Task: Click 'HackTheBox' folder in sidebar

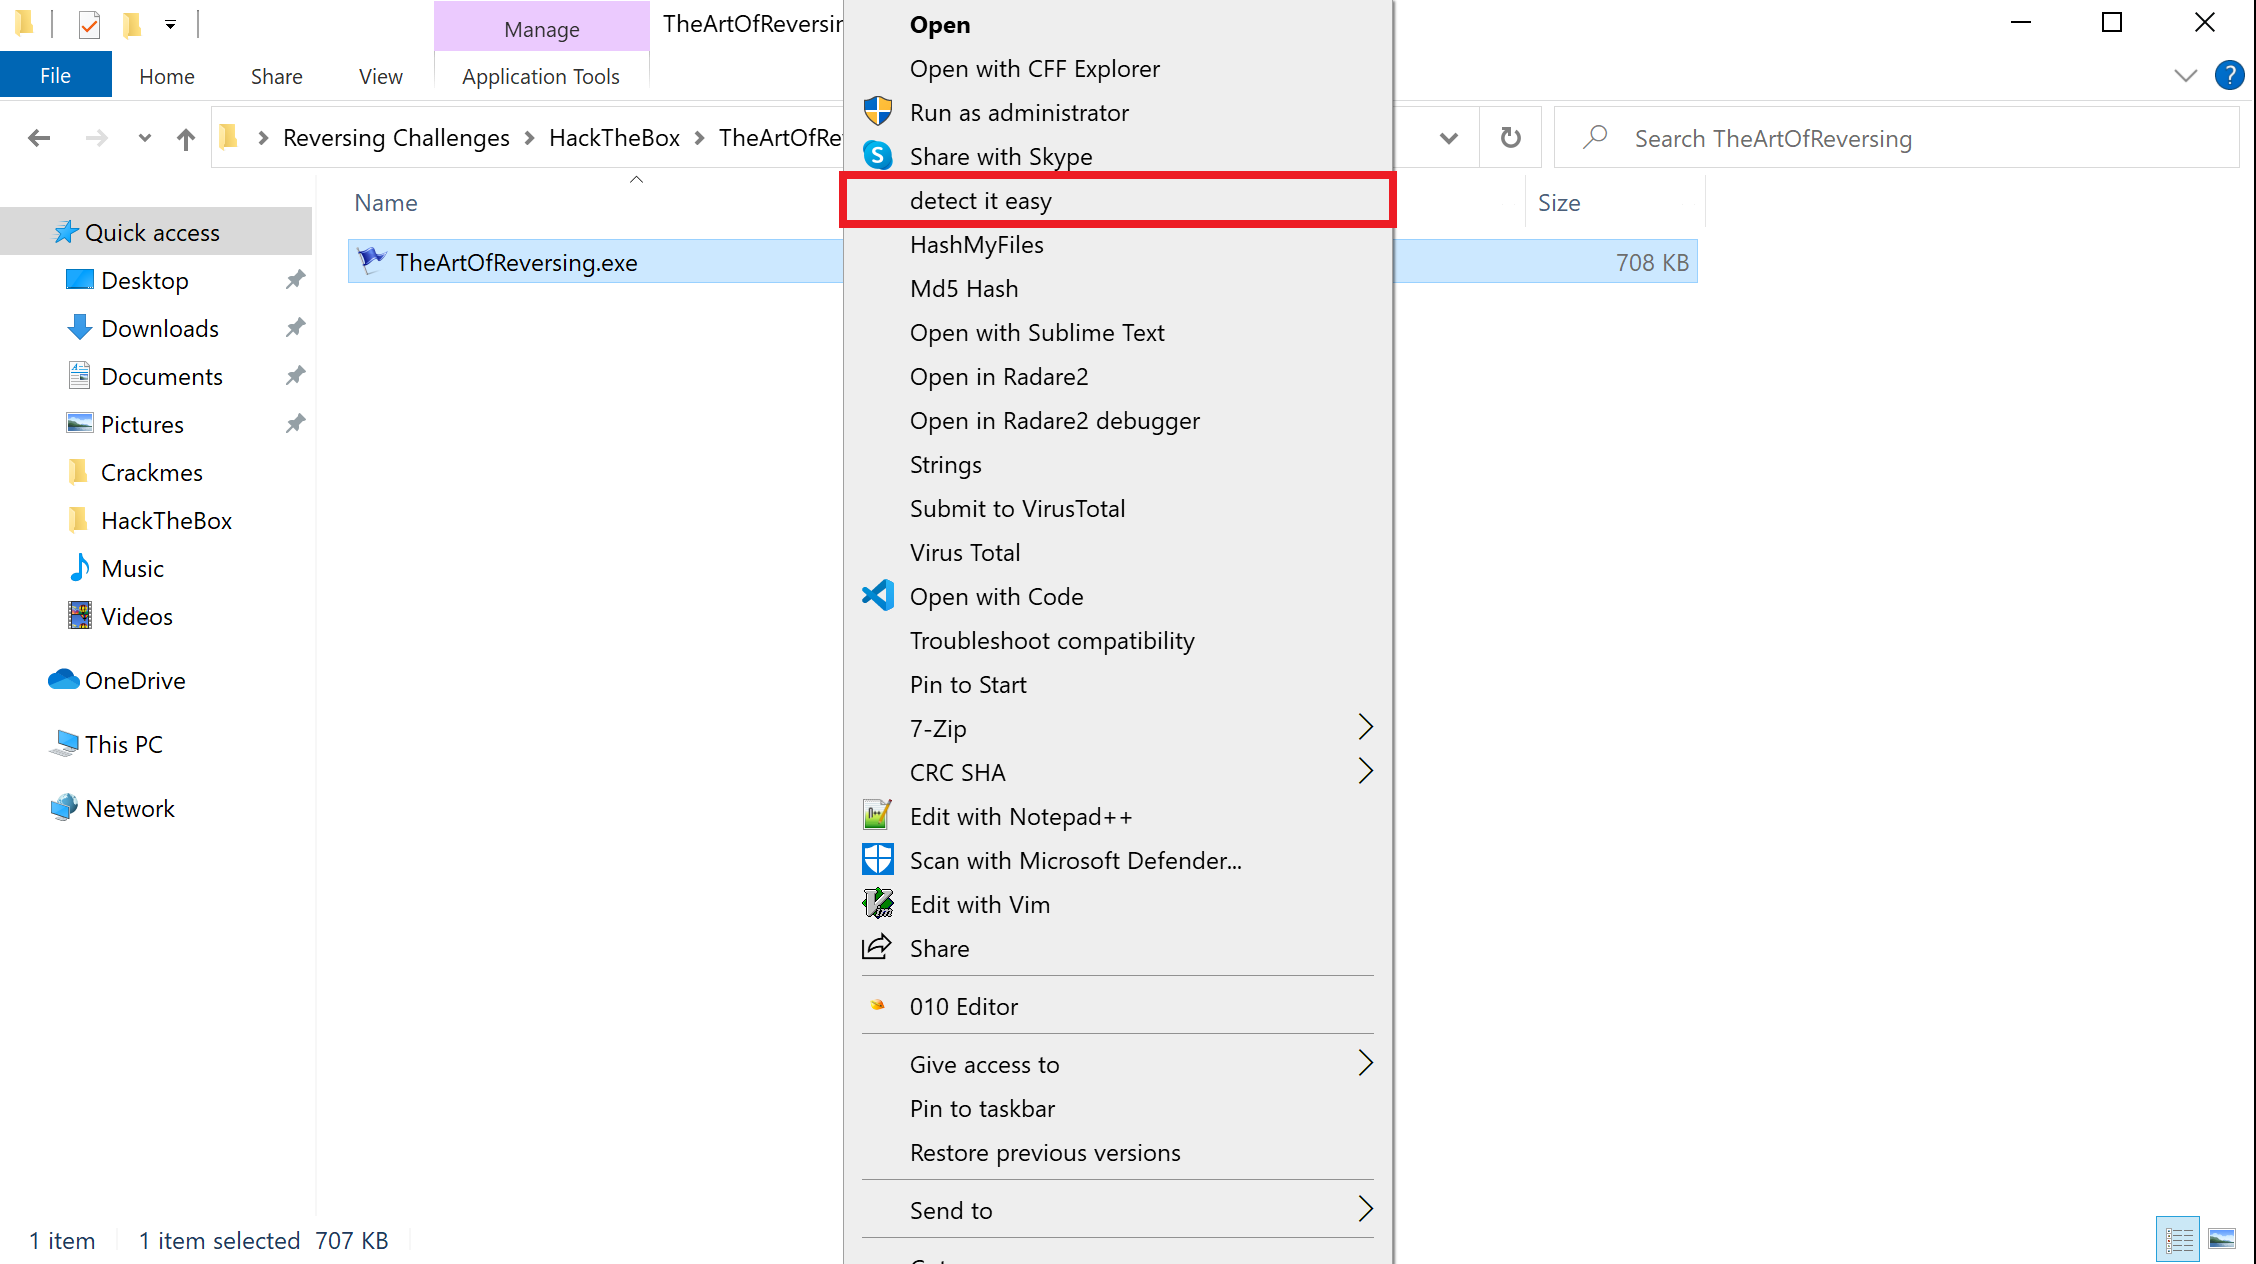Action: click(x=166, y=519)
